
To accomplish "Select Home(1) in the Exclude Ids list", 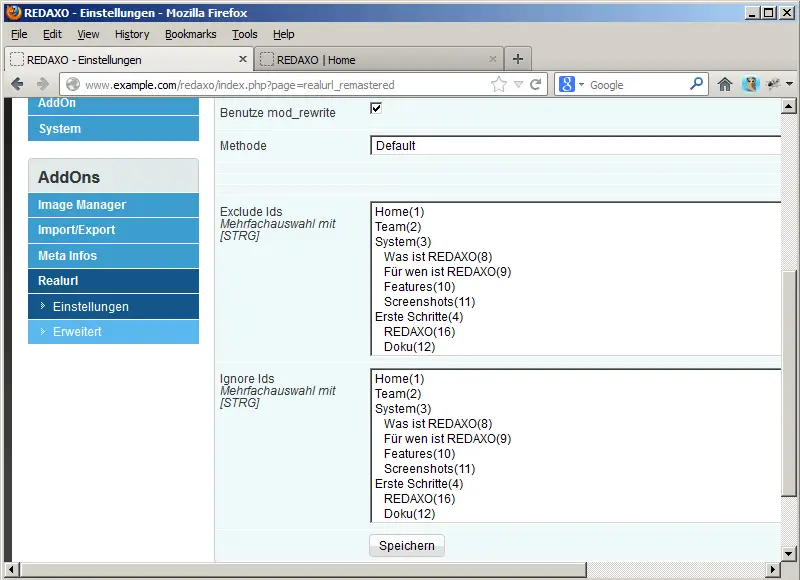I will click(576, 212).
